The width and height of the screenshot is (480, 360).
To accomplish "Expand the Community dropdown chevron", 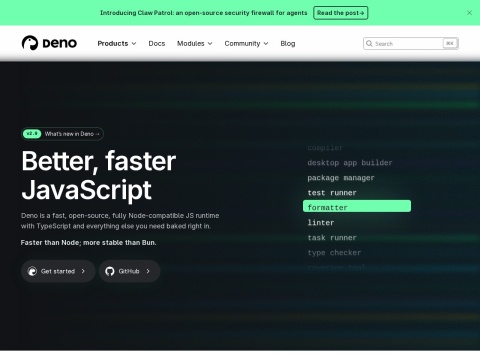I will 266,44.
